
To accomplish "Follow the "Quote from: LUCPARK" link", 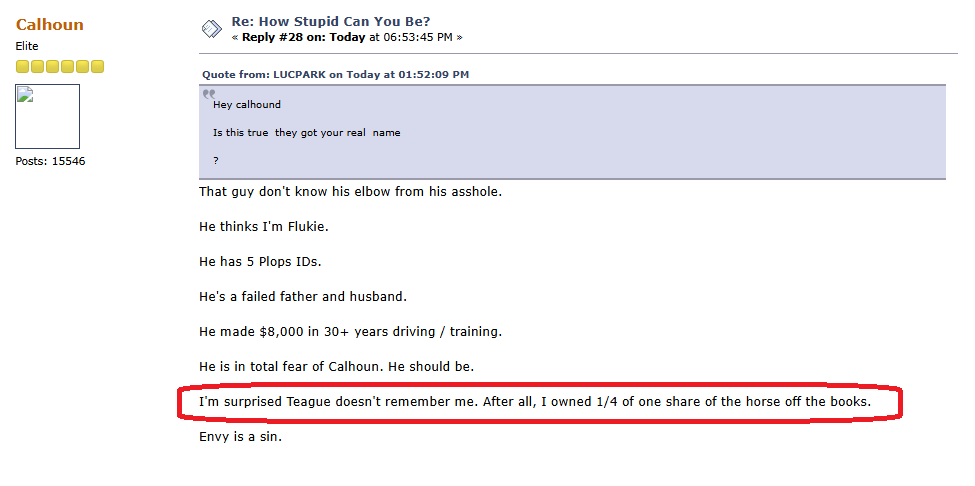I will pyautogui.click(x=335, y=74).
